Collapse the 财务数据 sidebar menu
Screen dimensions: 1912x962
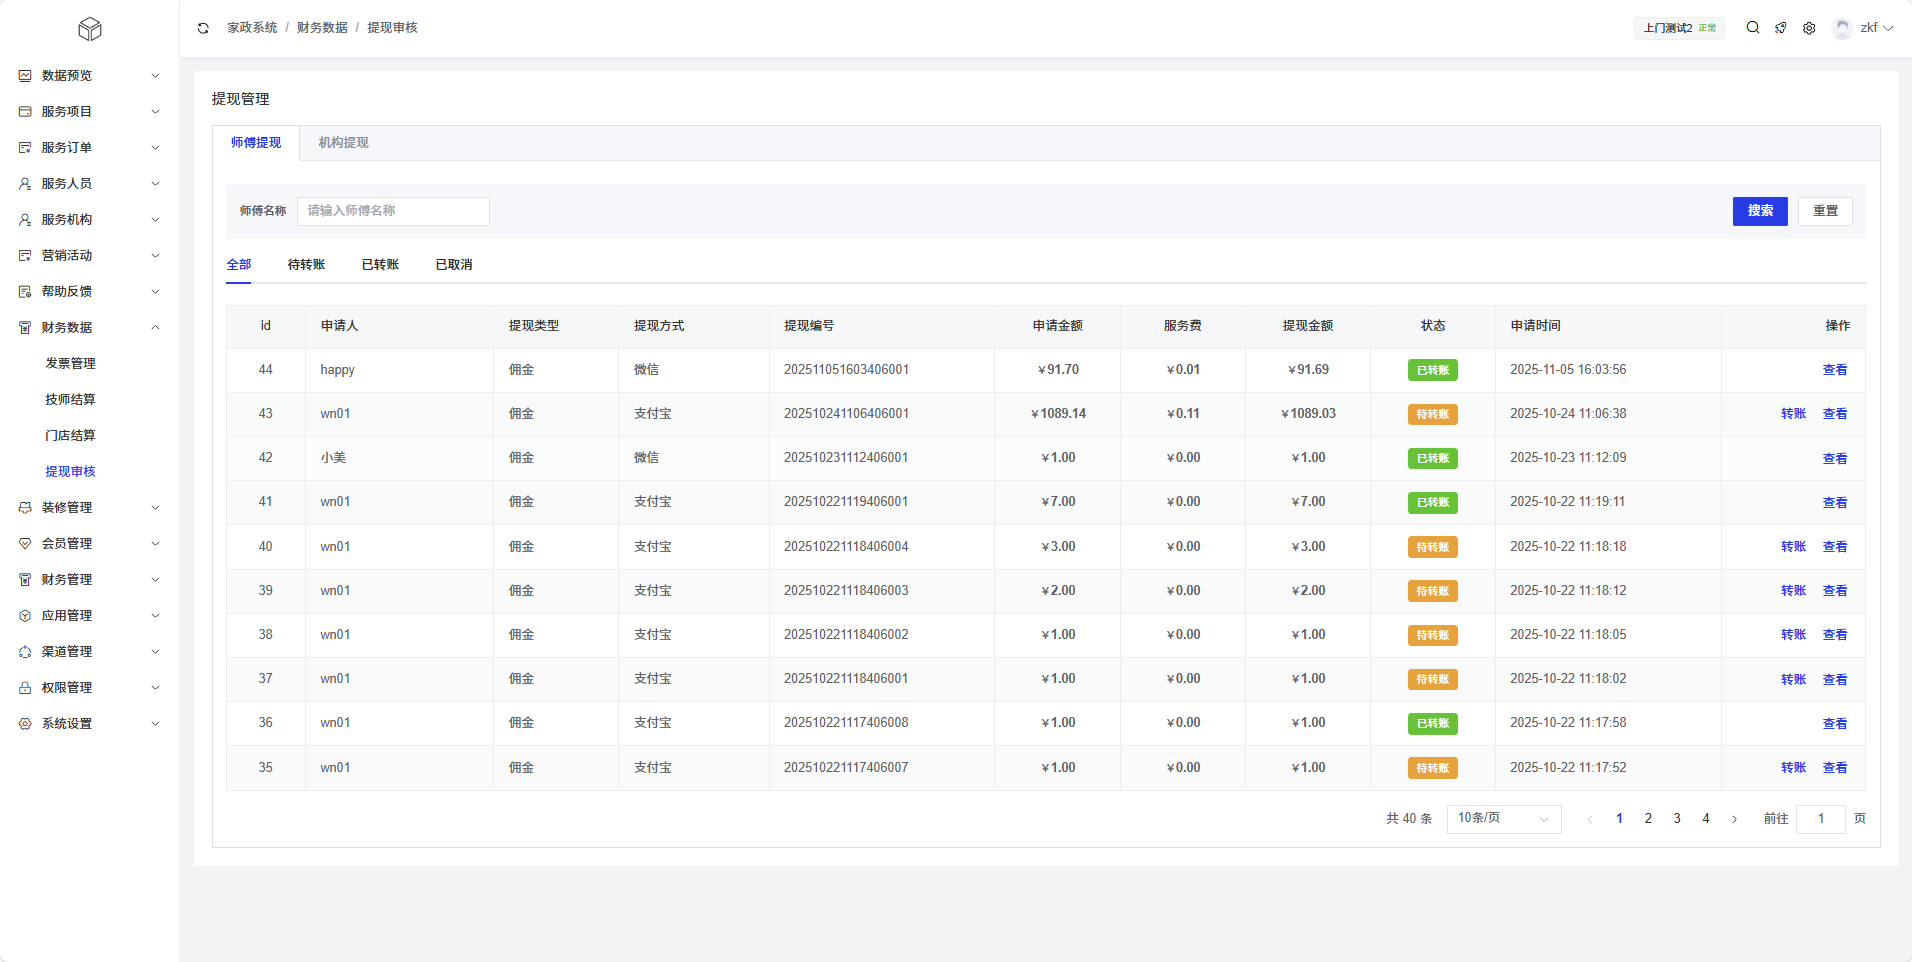click(x=155, y=328)
